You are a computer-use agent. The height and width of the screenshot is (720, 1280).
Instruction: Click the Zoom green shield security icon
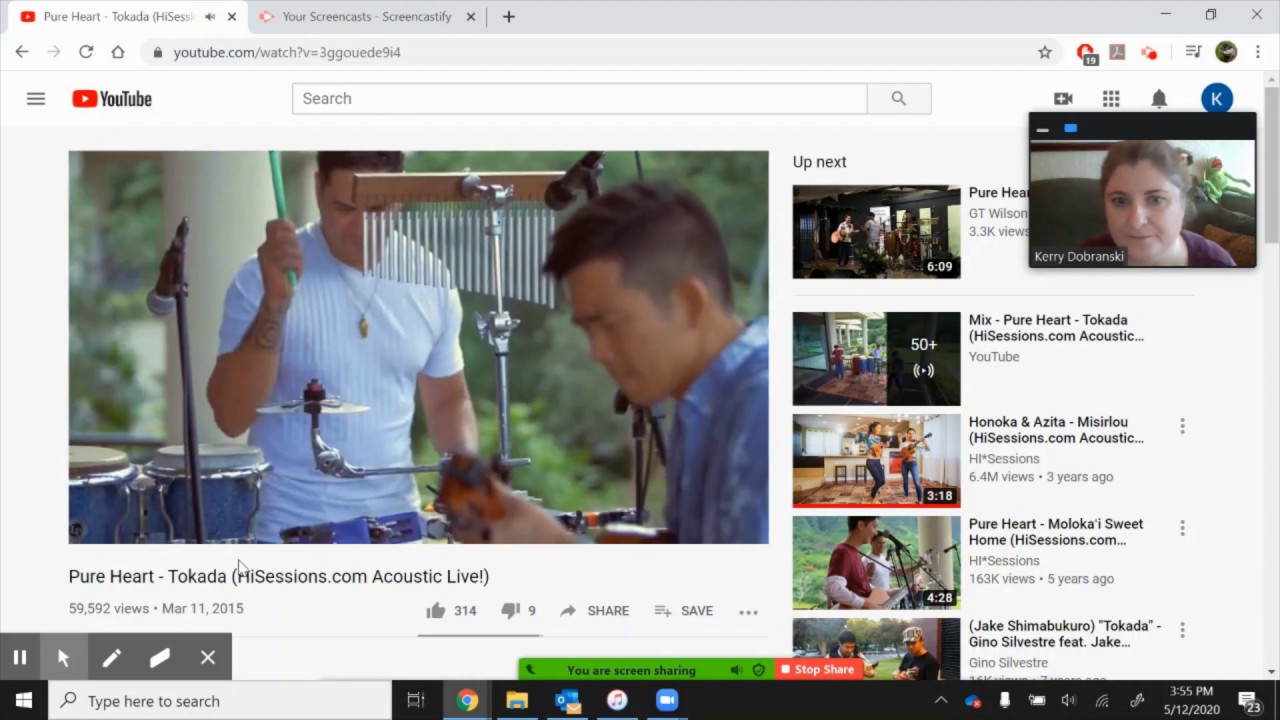[758, 670]
